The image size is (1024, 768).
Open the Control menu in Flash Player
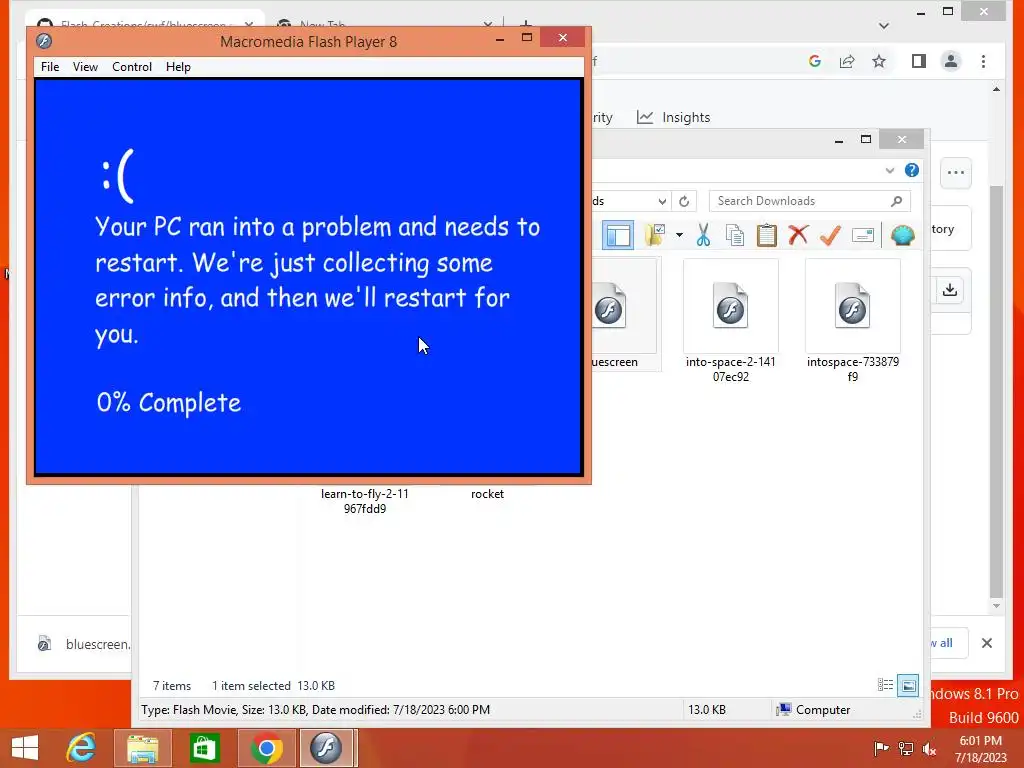coord(132,67)
